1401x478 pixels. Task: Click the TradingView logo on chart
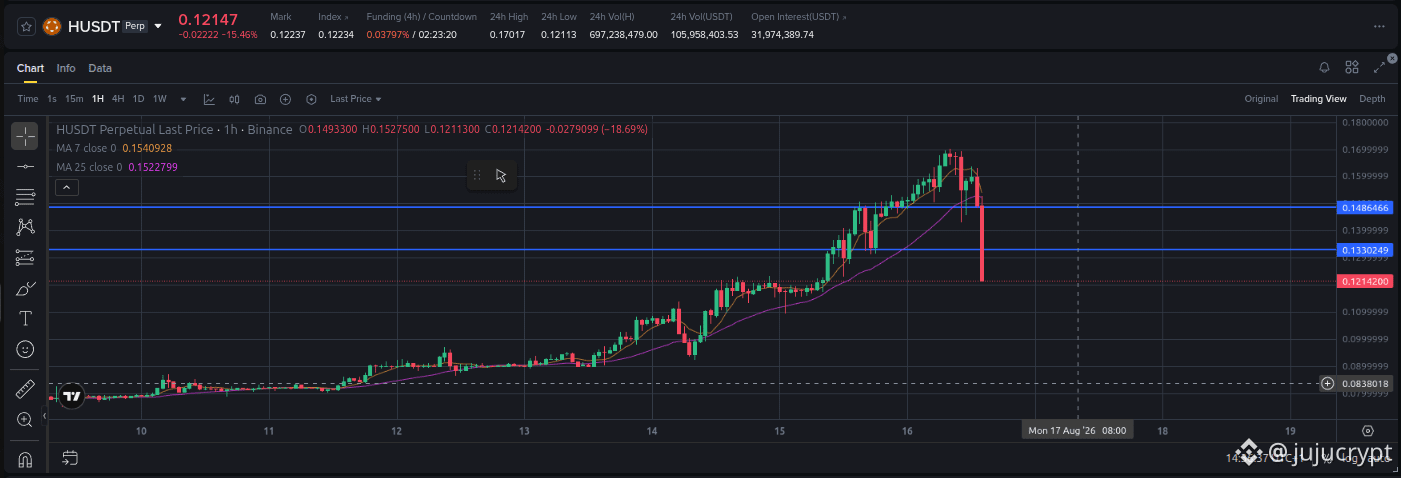click(x=71, y=396)
